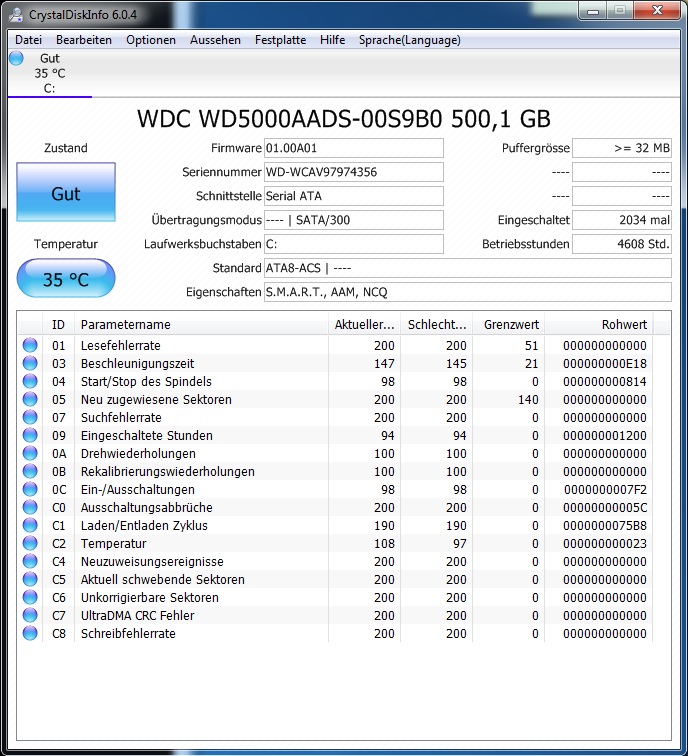Click the drive title WDC WD5000AADS-00S9B0 500,1 GB
Screen dimensions: 688x756
click(344, 119)
